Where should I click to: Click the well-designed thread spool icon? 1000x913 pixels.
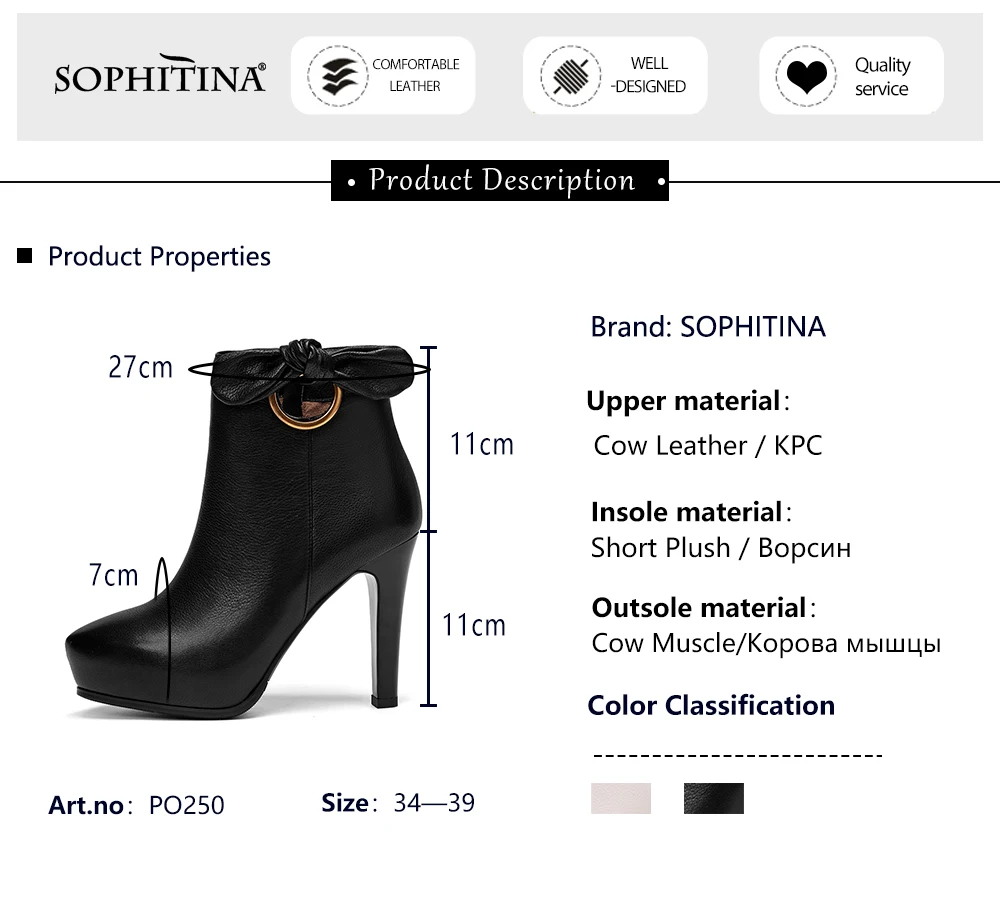coord(570,76)
